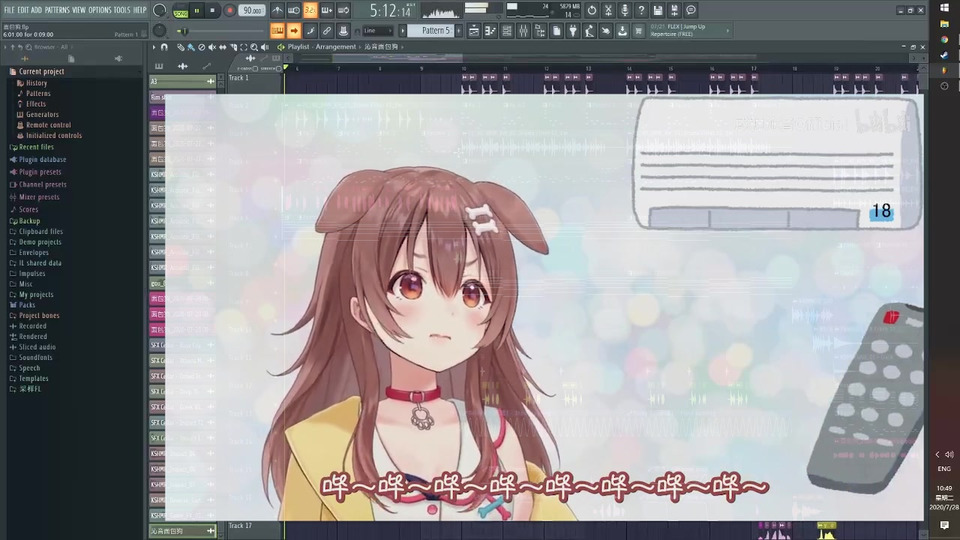Pause playback with the transport pause button

click(x=197, y=10)
